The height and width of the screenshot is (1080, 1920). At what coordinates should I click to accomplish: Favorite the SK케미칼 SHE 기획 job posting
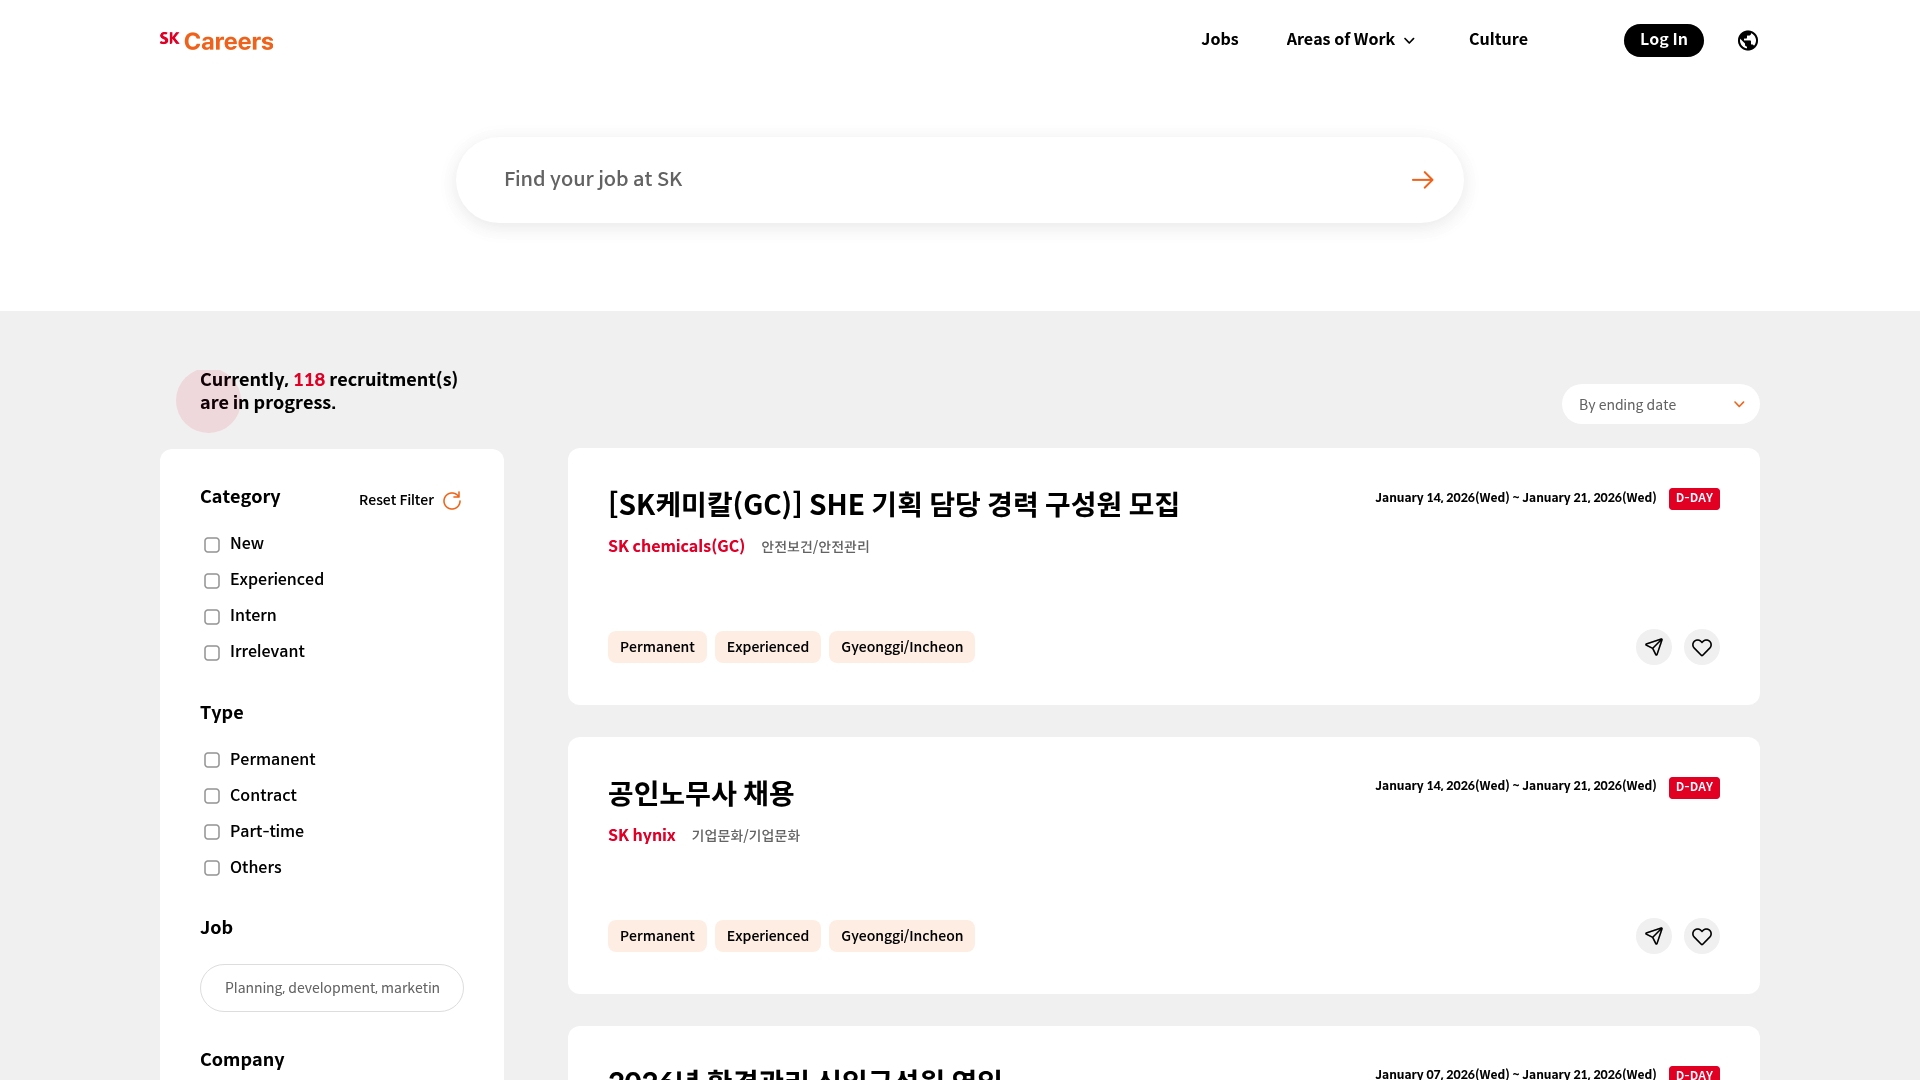pos(1702,647)
